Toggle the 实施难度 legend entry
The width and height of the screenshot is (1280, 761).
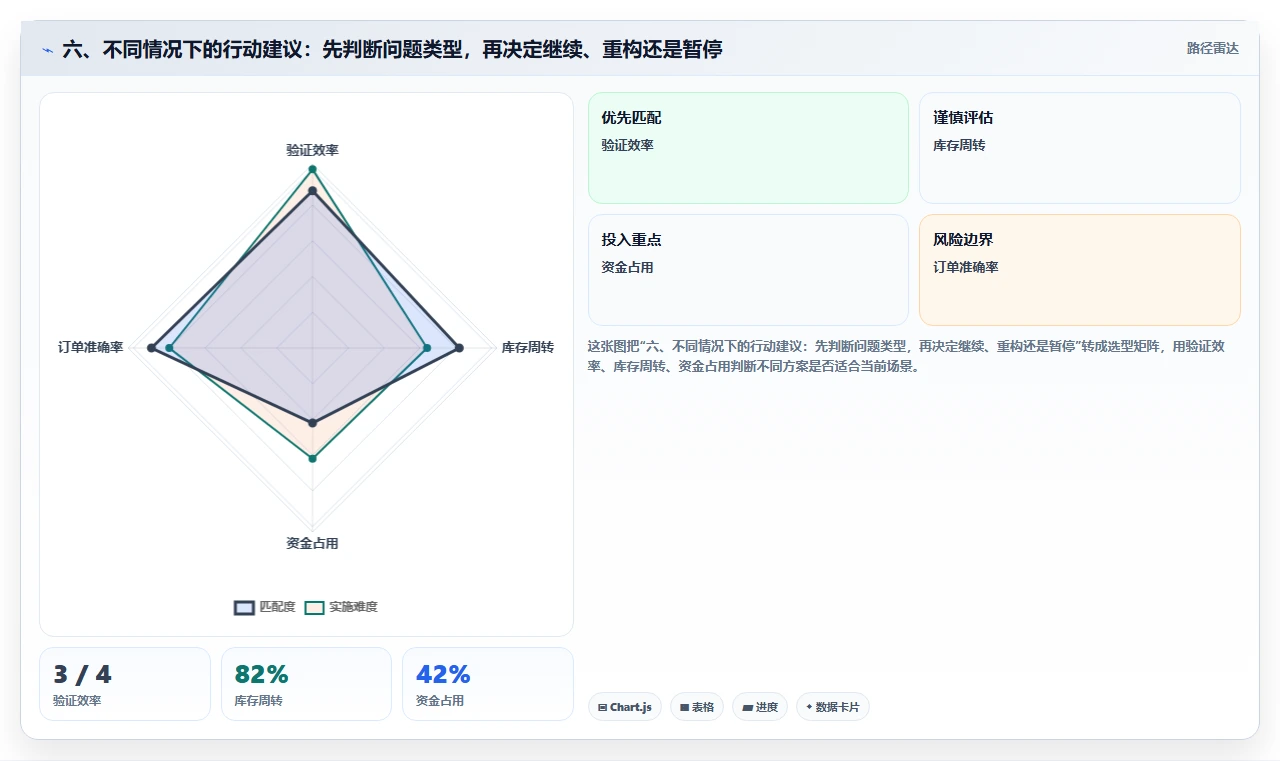pos(341,607)
